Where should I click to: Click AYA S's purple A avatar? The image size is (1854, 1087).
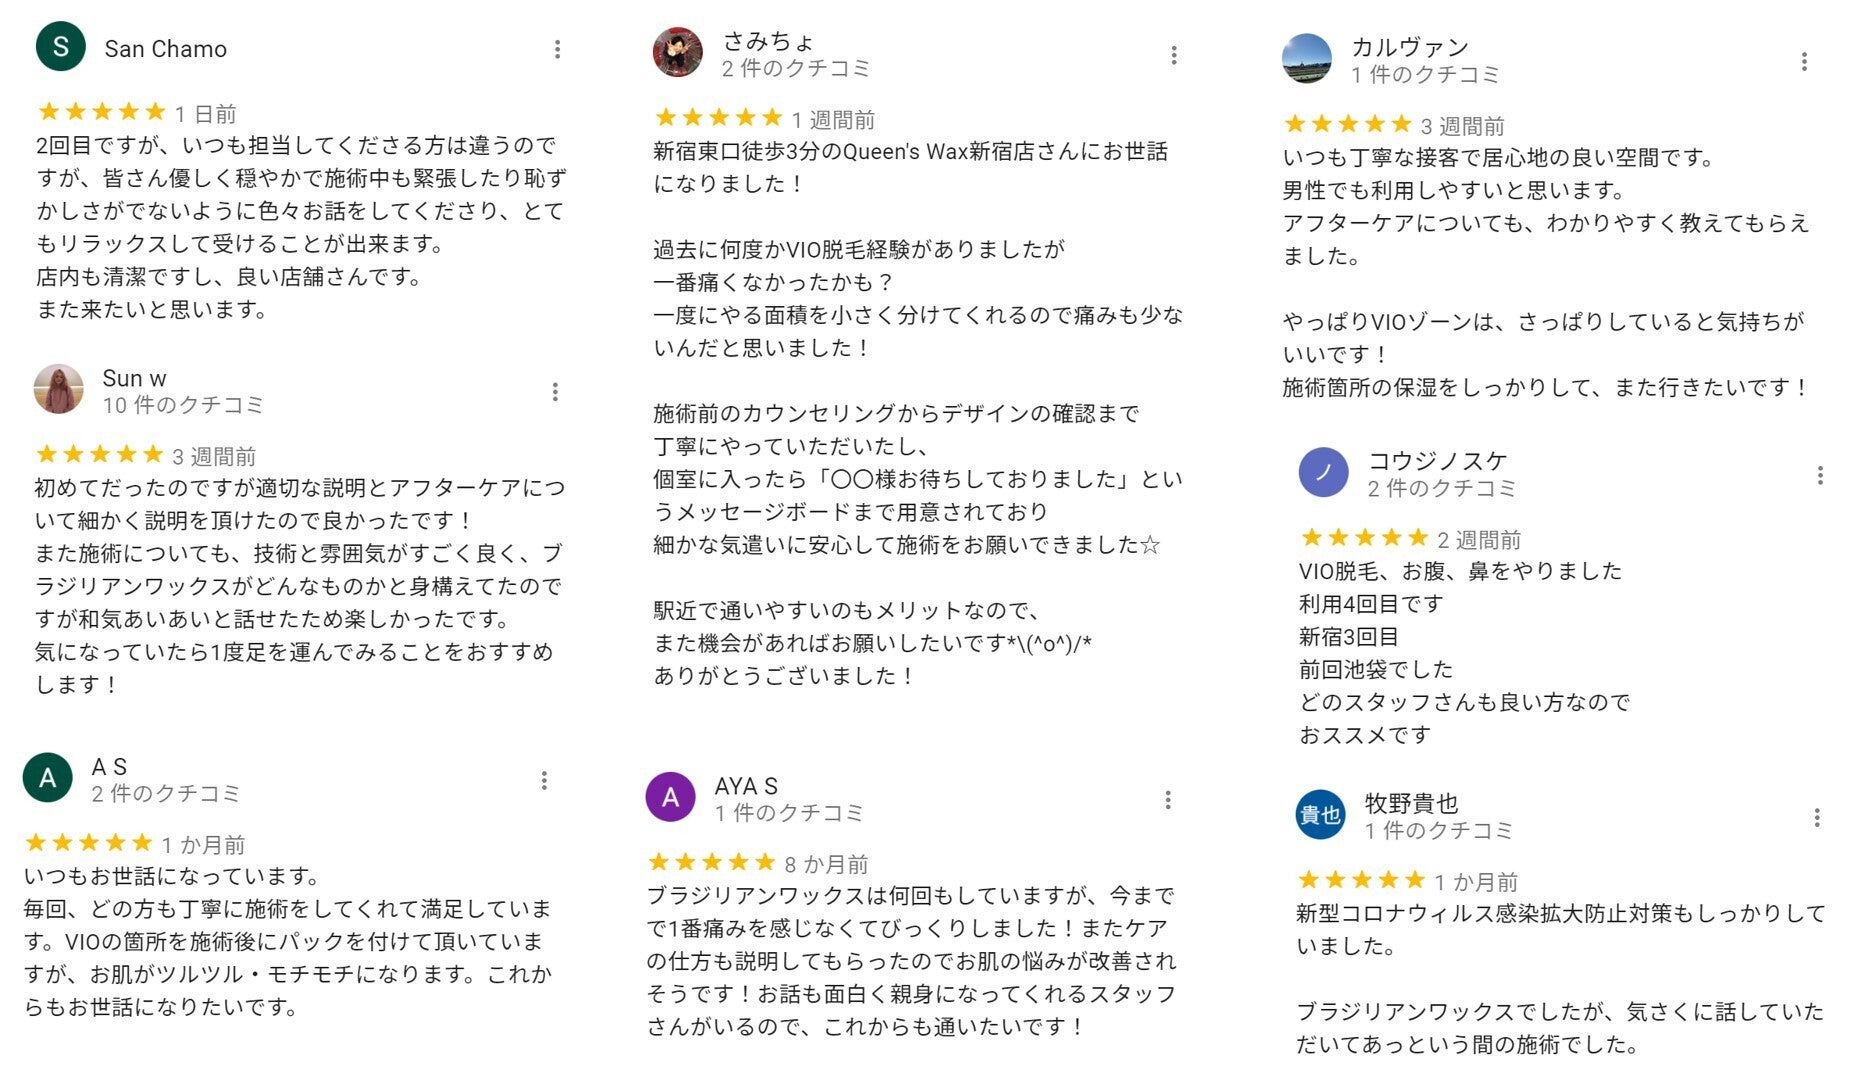[671, 797]
